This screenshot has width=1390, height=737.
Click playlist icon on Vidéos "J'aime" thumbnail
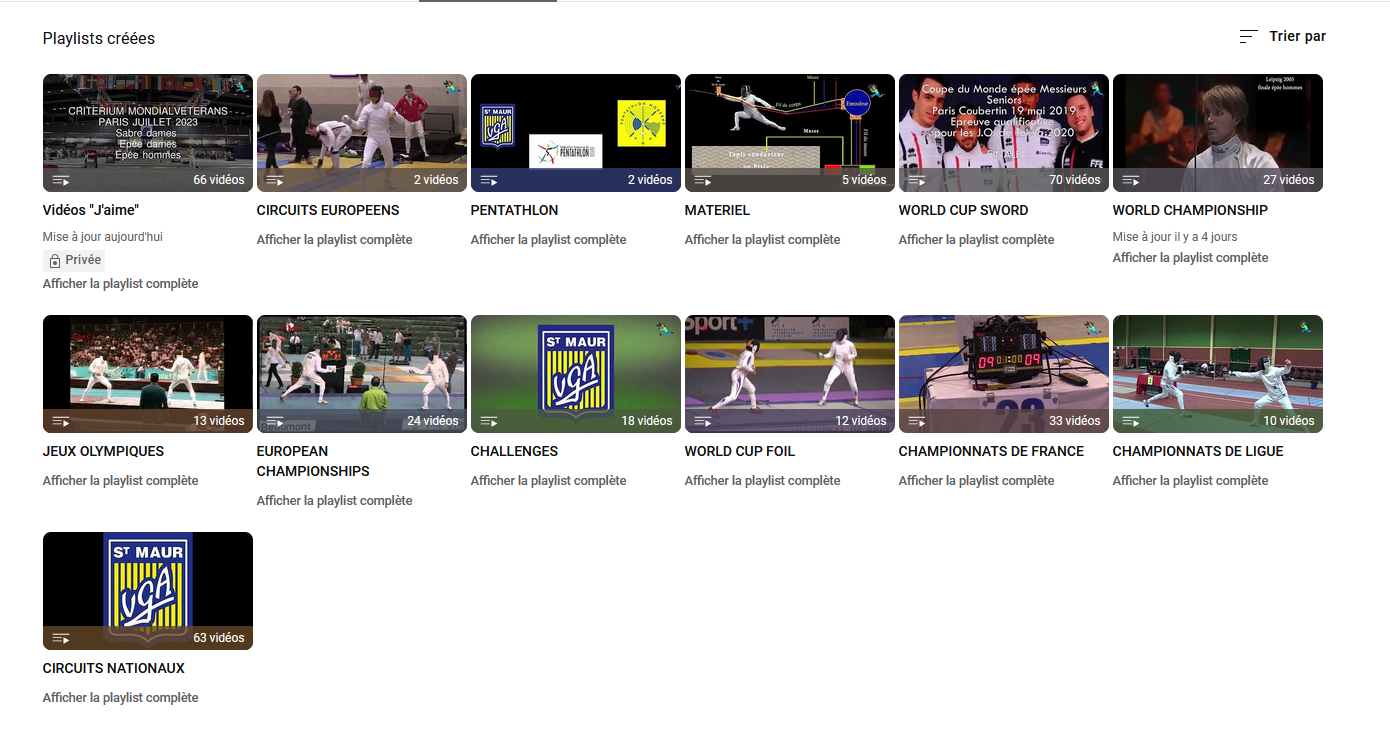61,180
